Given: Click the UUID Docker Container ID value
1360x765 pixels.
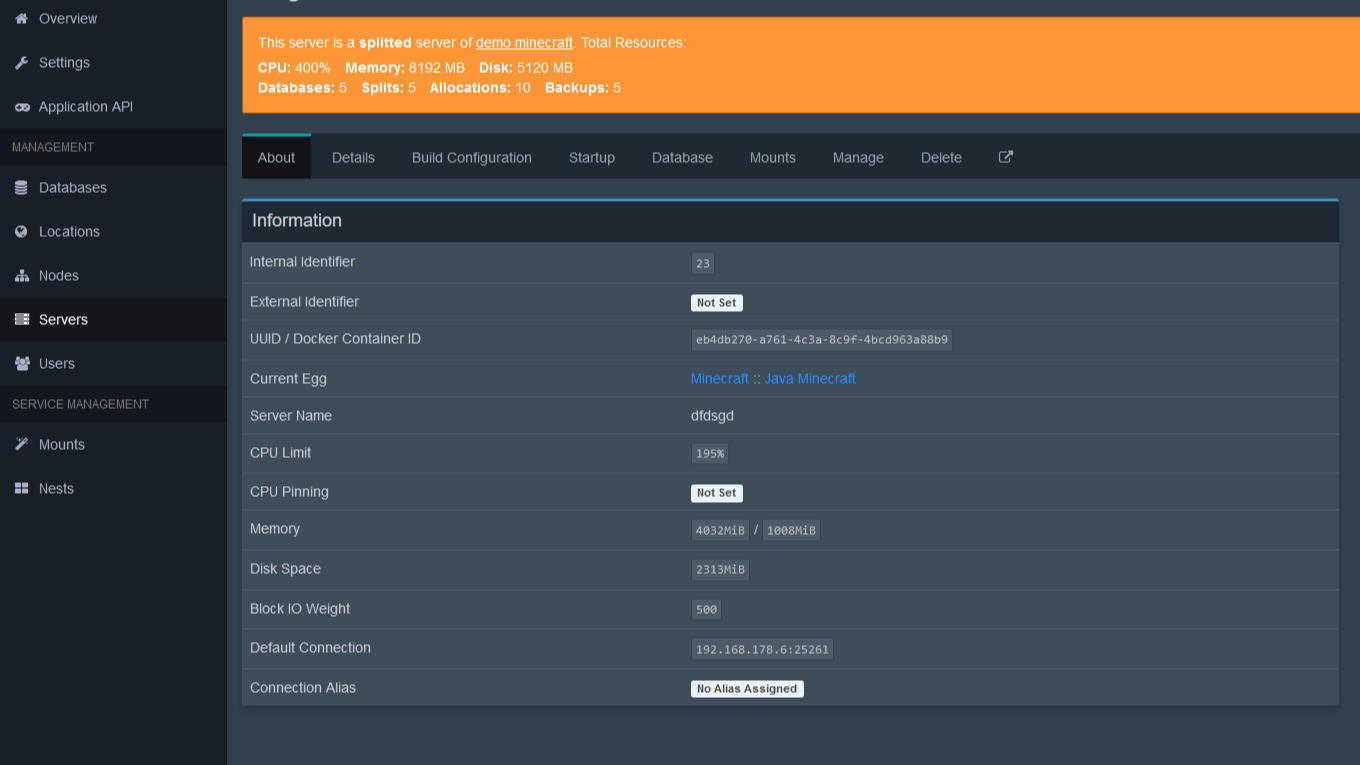Looking at the screenshot, I should [821, 340].
